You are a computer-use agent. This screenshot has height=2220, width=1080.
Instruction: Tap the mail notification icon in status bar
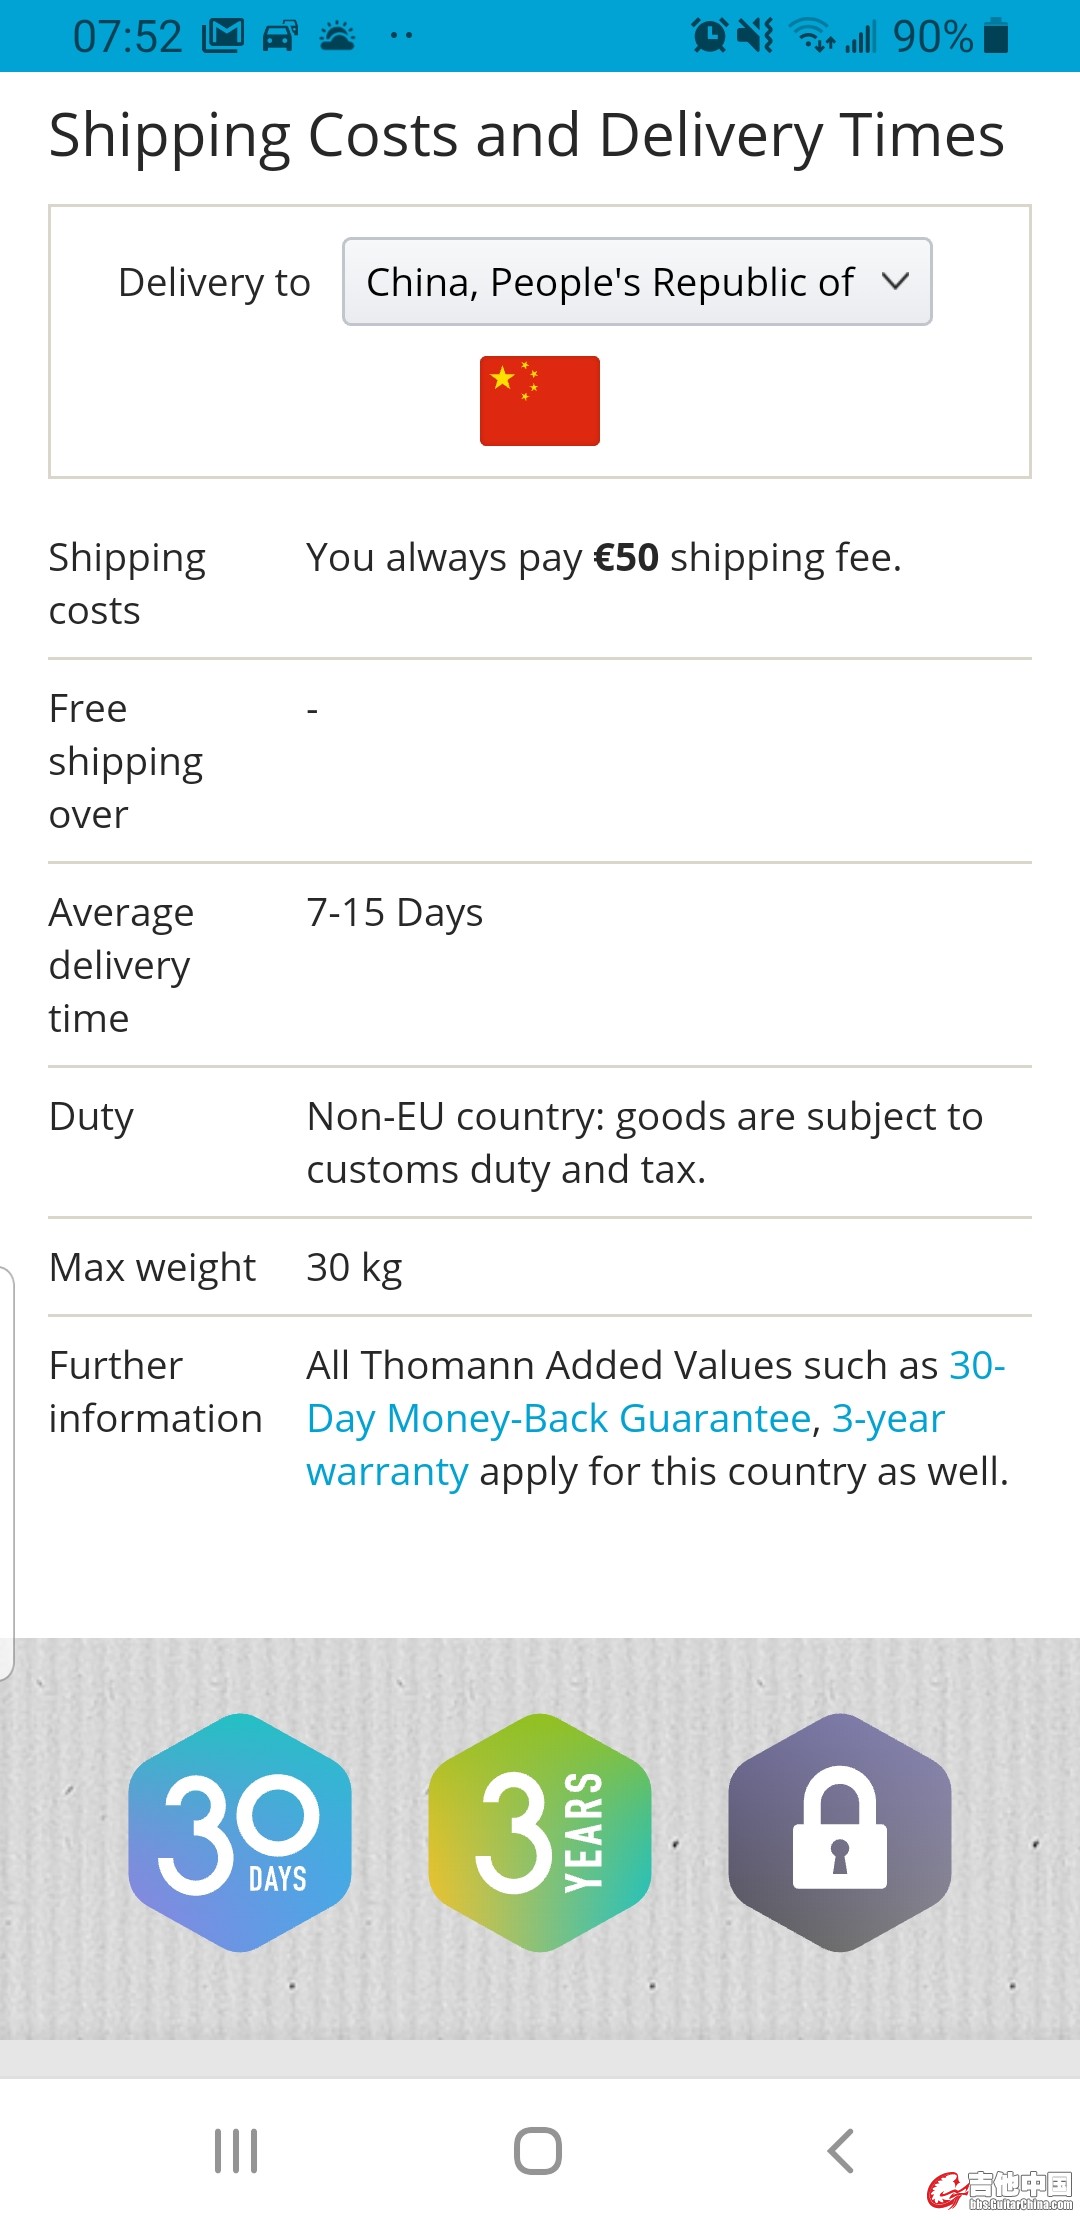click(x=223, y=37)
